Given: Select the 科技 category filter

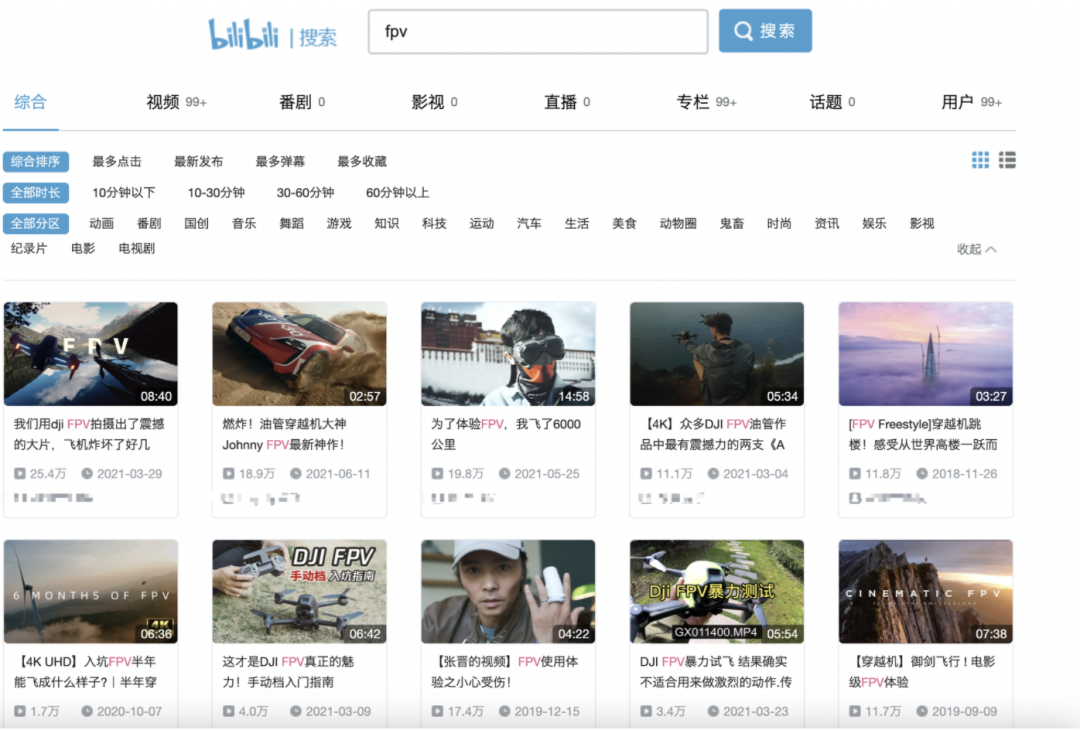Looking at the screenshot, I should [x=434, y=223].
